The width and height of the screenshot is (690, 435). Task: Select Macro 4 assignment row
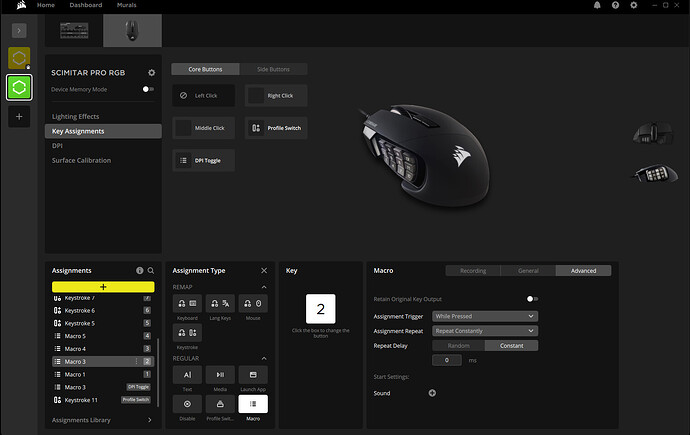tap(103, 349)
